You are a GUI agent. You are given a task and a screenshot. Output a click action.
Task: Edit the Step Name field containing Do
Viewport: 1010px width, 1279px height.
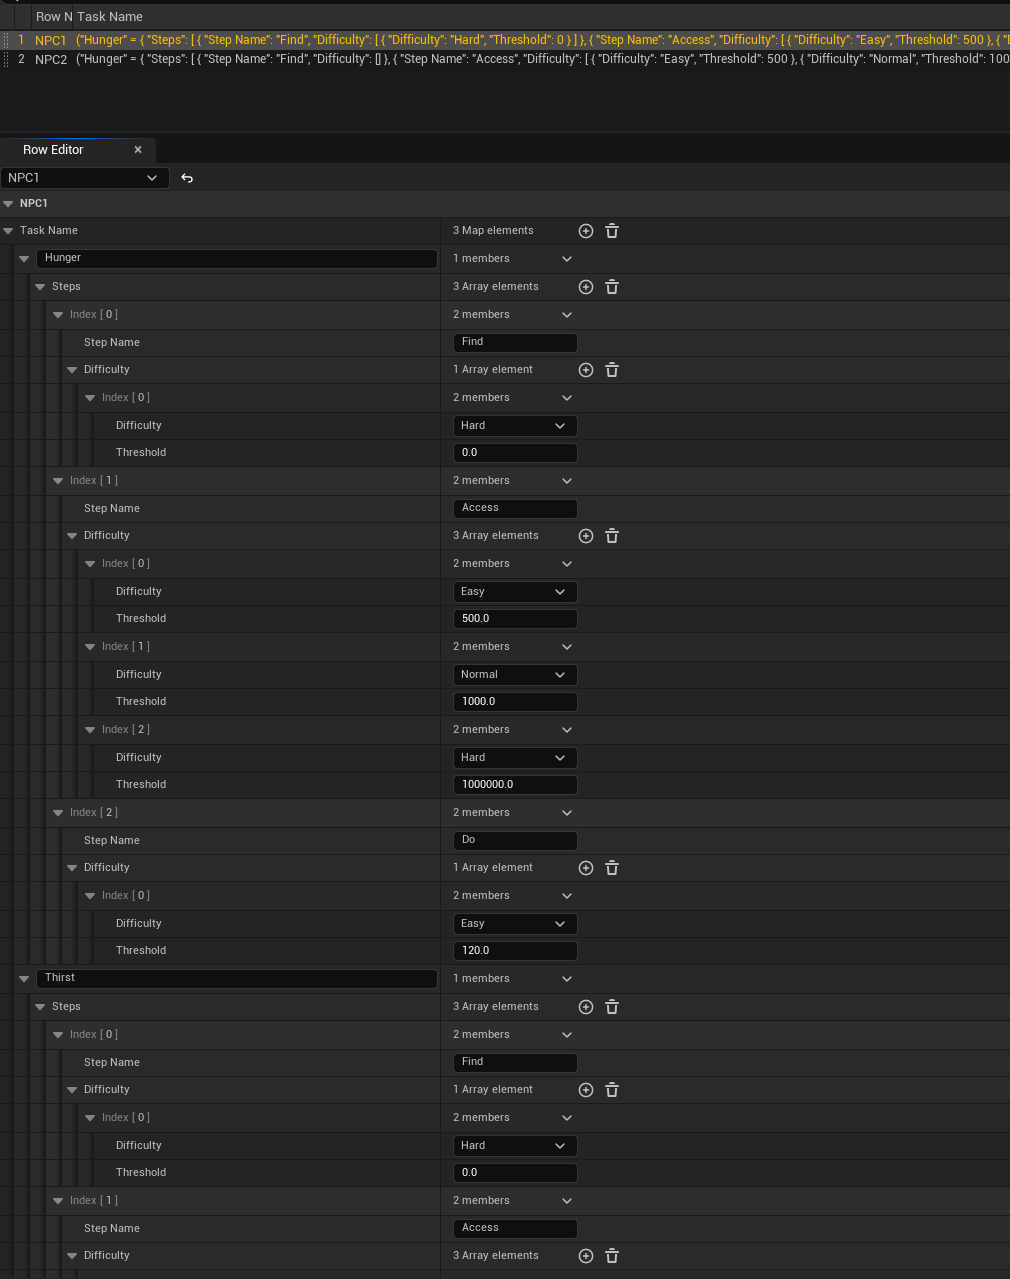point(515,841)
